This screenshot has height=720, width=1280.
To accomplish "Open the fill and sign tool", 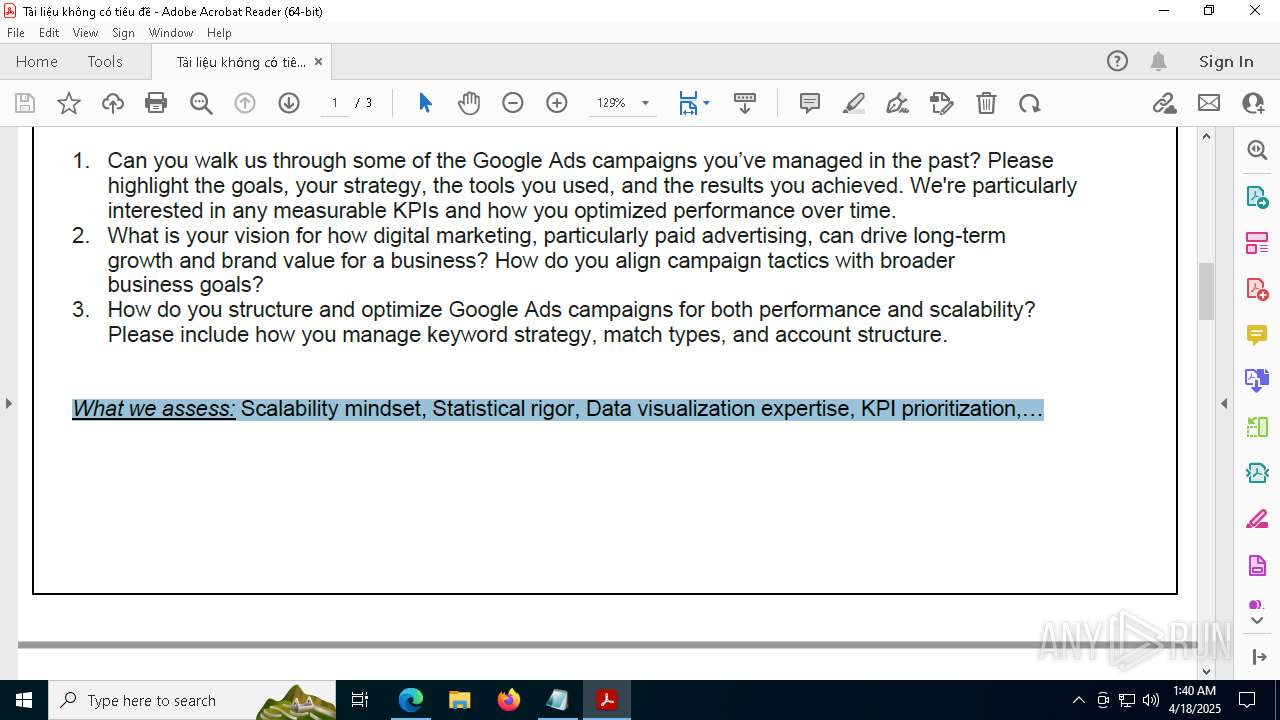I will [942, 103].
